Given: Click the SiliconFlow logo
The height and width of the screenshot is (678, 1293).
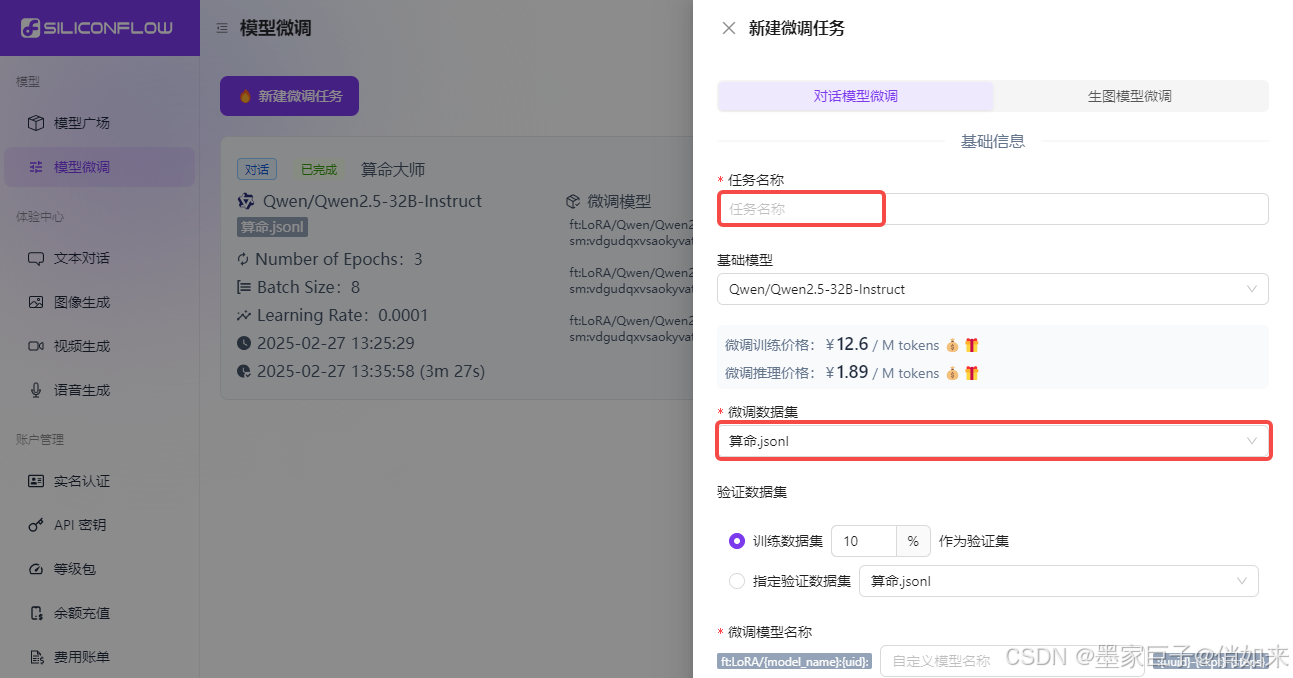Looking at the screenshot, I should tap(98, 28).
